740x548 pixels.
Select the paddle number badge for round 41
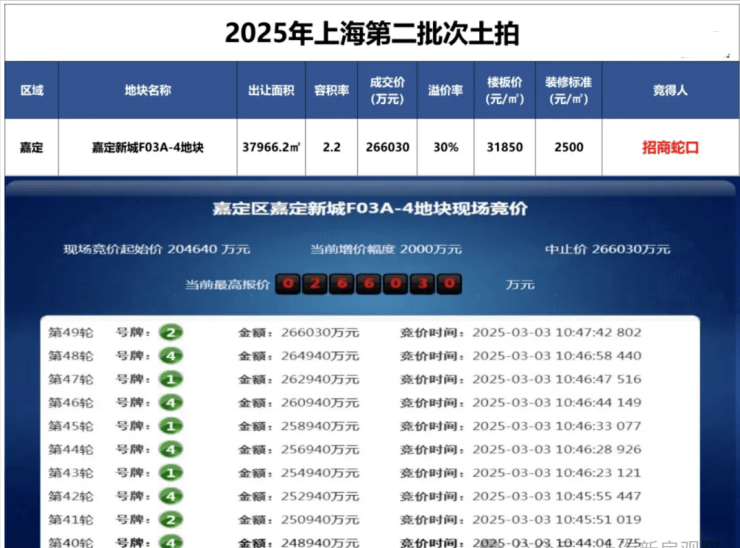pyautogui.click(x=171, y=519)
